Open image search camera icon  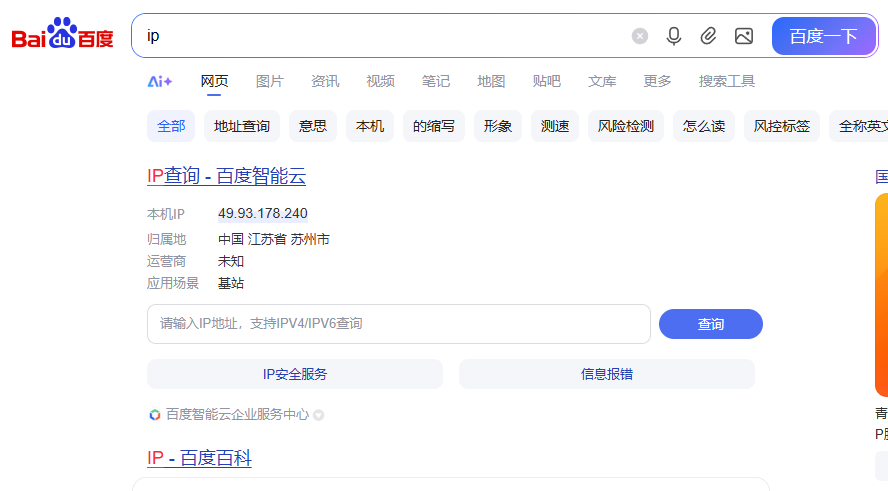pyautogui.click(x=743, y=36)
